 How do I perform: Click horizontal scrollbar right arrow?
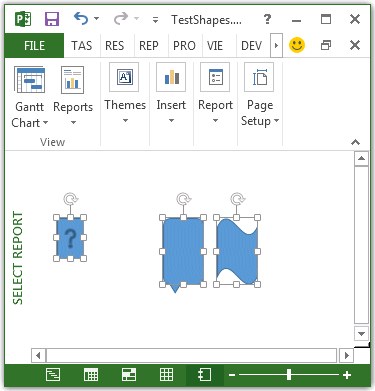pyautogui.click(x=346, y=355)
